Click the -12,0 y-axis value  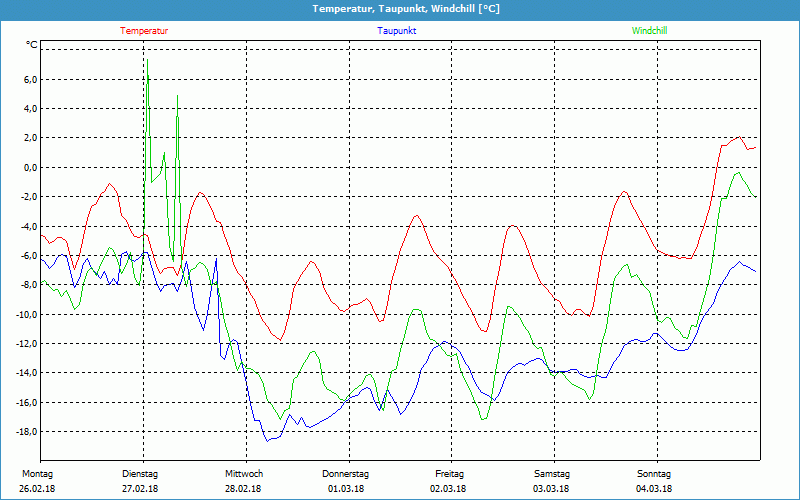(x=27, y=343)
